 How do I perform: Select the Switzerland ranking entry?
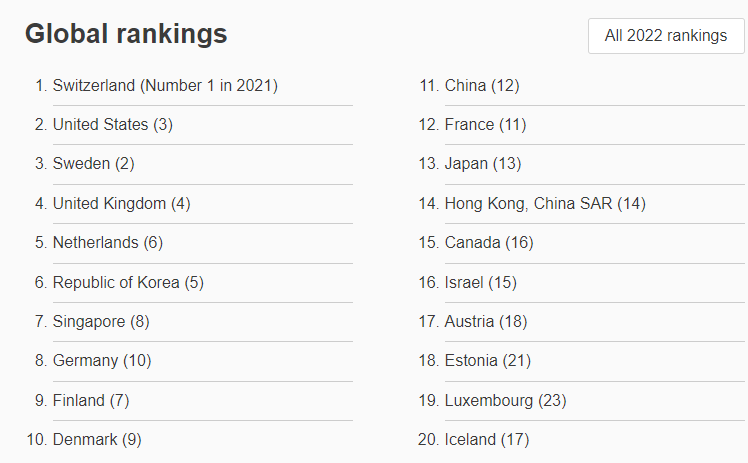coord(165,86)
